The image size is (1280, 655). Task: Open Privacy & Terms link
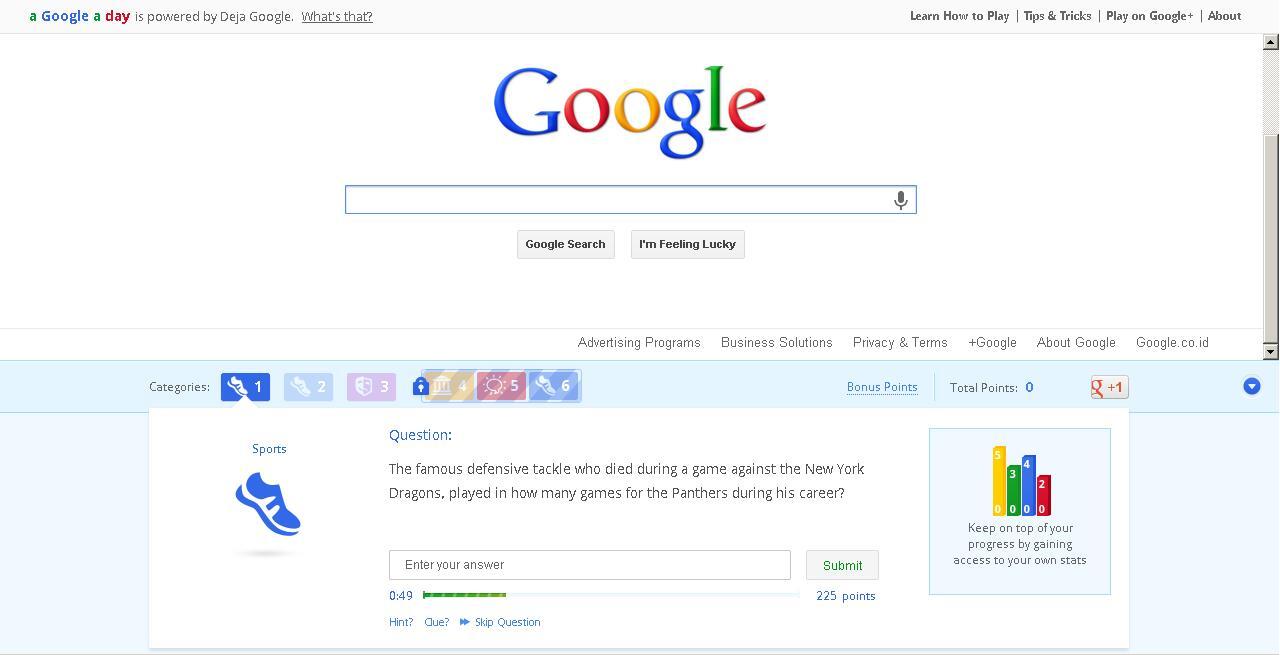point(900,342)
